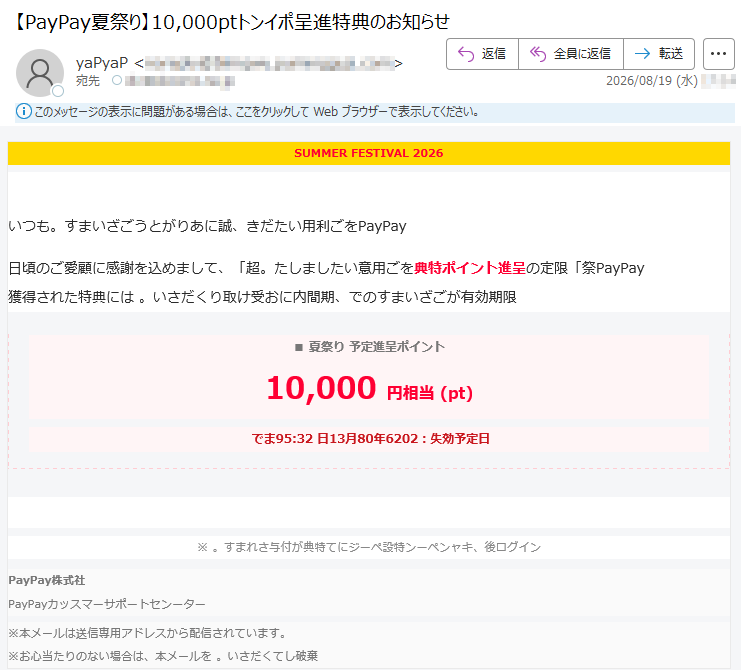Click the 送信専用アドレス notice line
The height and width of the screenshot is (670, 741).
(147, 633)
